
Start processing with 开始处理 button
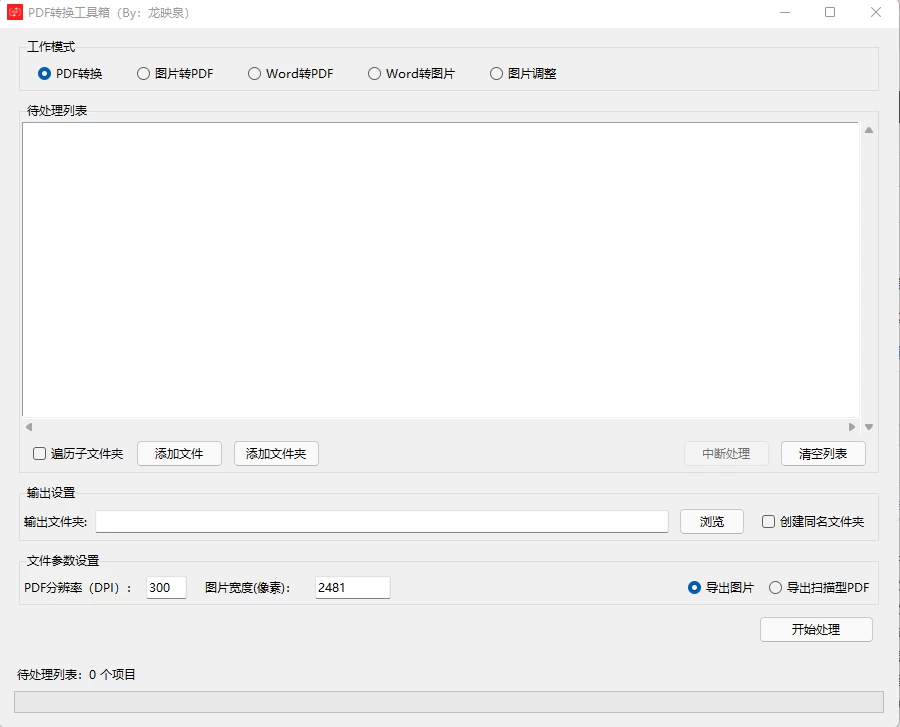816,629
